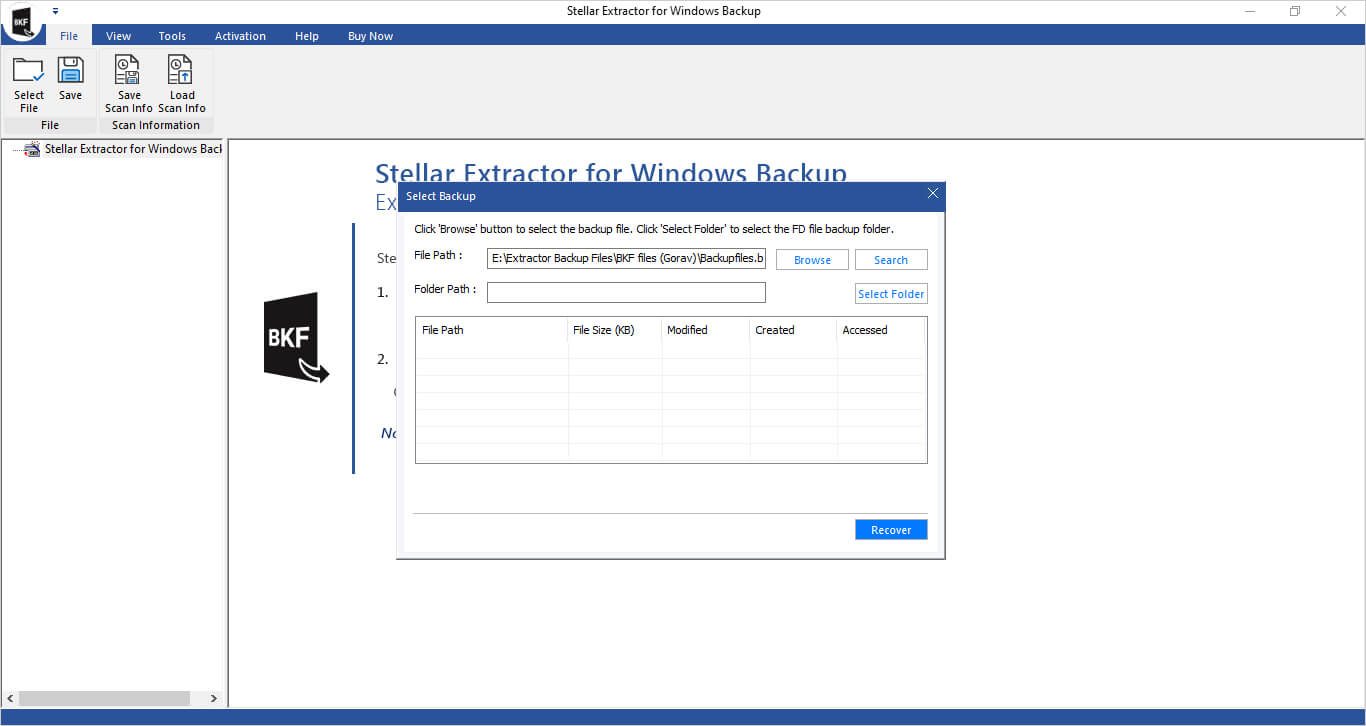Click the BKF application logo button
1366x726 pixels.
pos(21,21)
